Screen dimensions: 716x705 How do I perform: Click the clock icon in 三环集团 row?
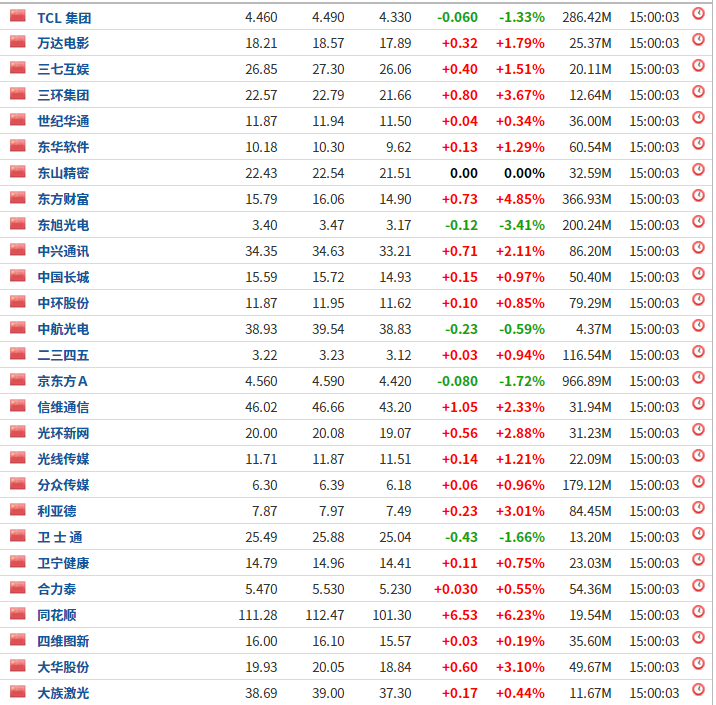point(698,92)
